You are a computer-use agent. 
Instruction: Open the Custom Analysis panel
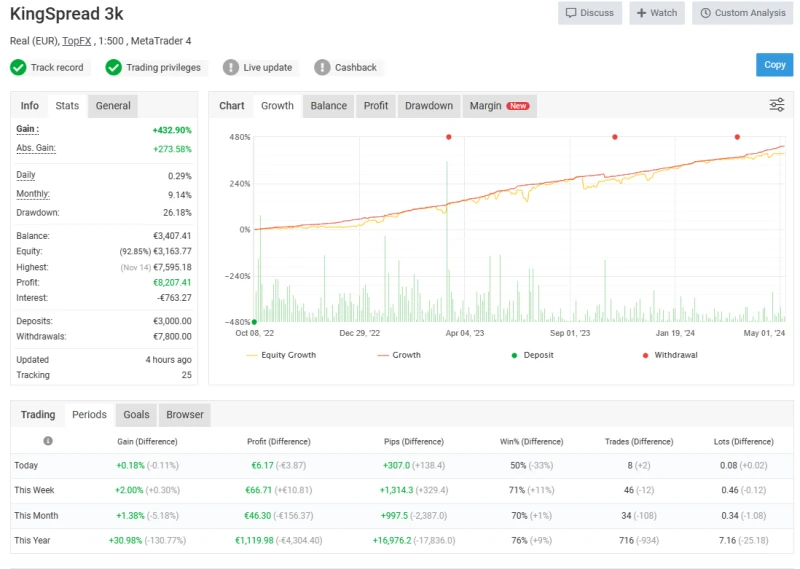(x=742, y=13)
